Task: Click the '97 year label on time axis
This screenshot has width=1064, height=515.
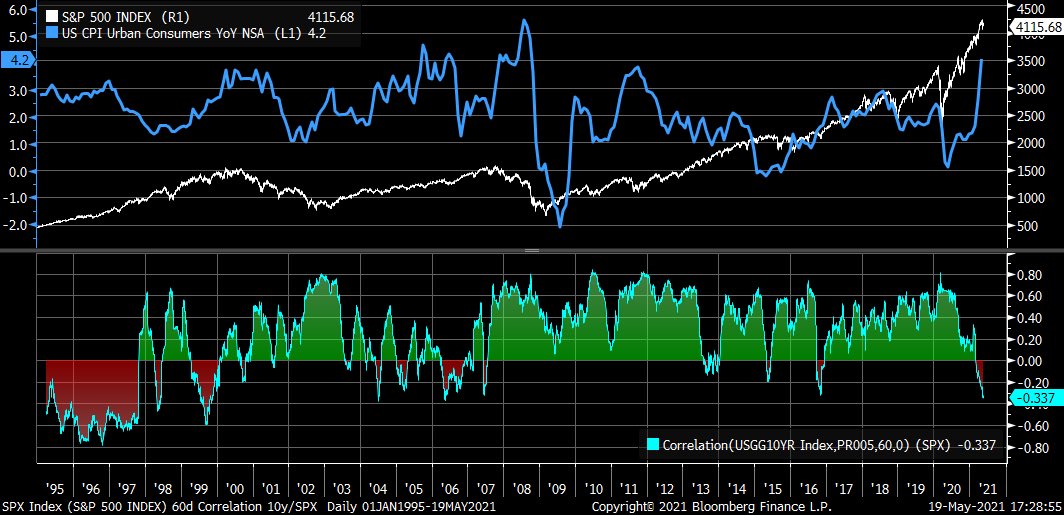Action: [x=126, y=489]
